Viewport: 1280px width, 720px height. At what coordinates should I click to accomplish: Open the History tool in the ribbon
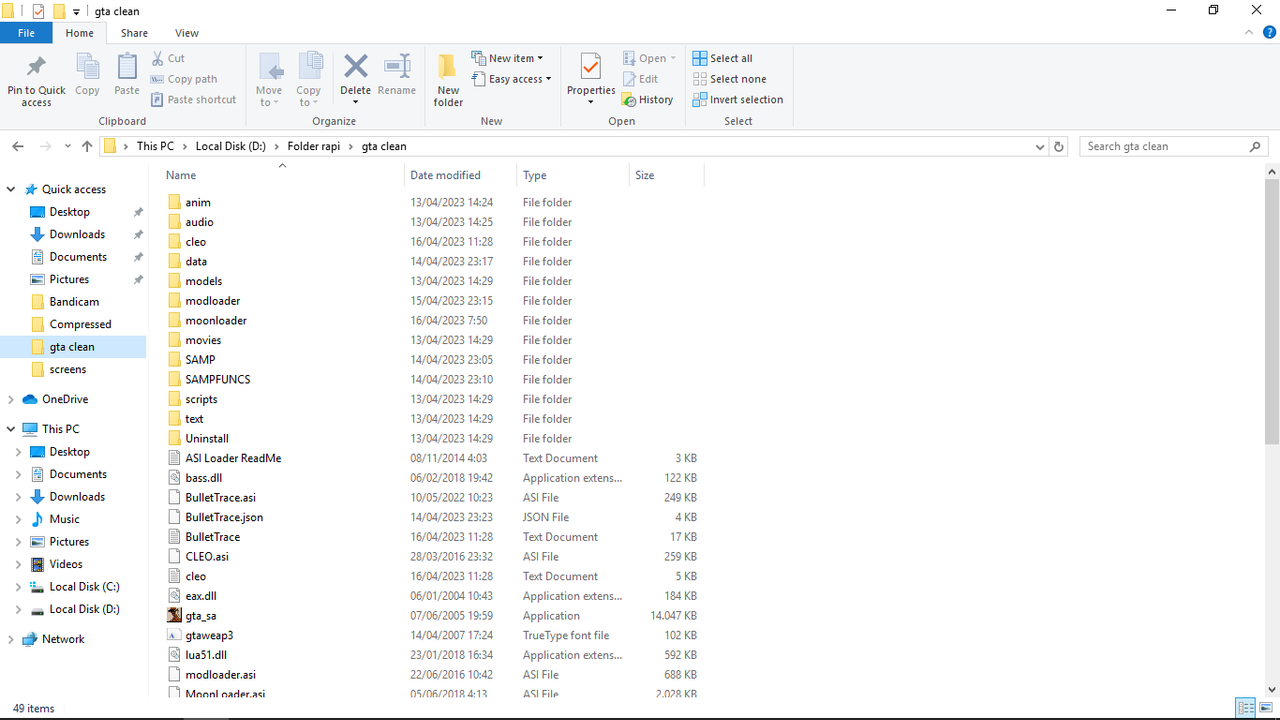tap(647, 100)
